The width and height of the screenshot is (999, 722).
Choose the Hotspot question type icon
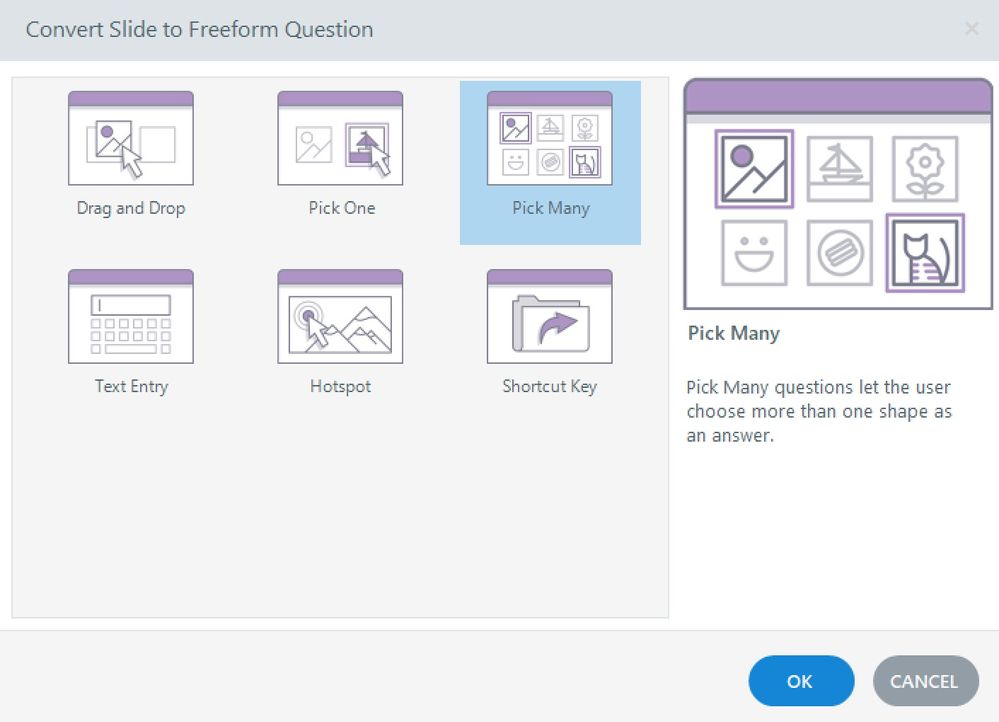click(x=340, y=317)
